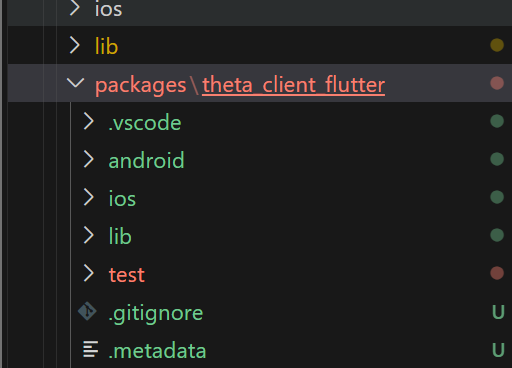Click the green status dot next to android

[x=497, y=159]
